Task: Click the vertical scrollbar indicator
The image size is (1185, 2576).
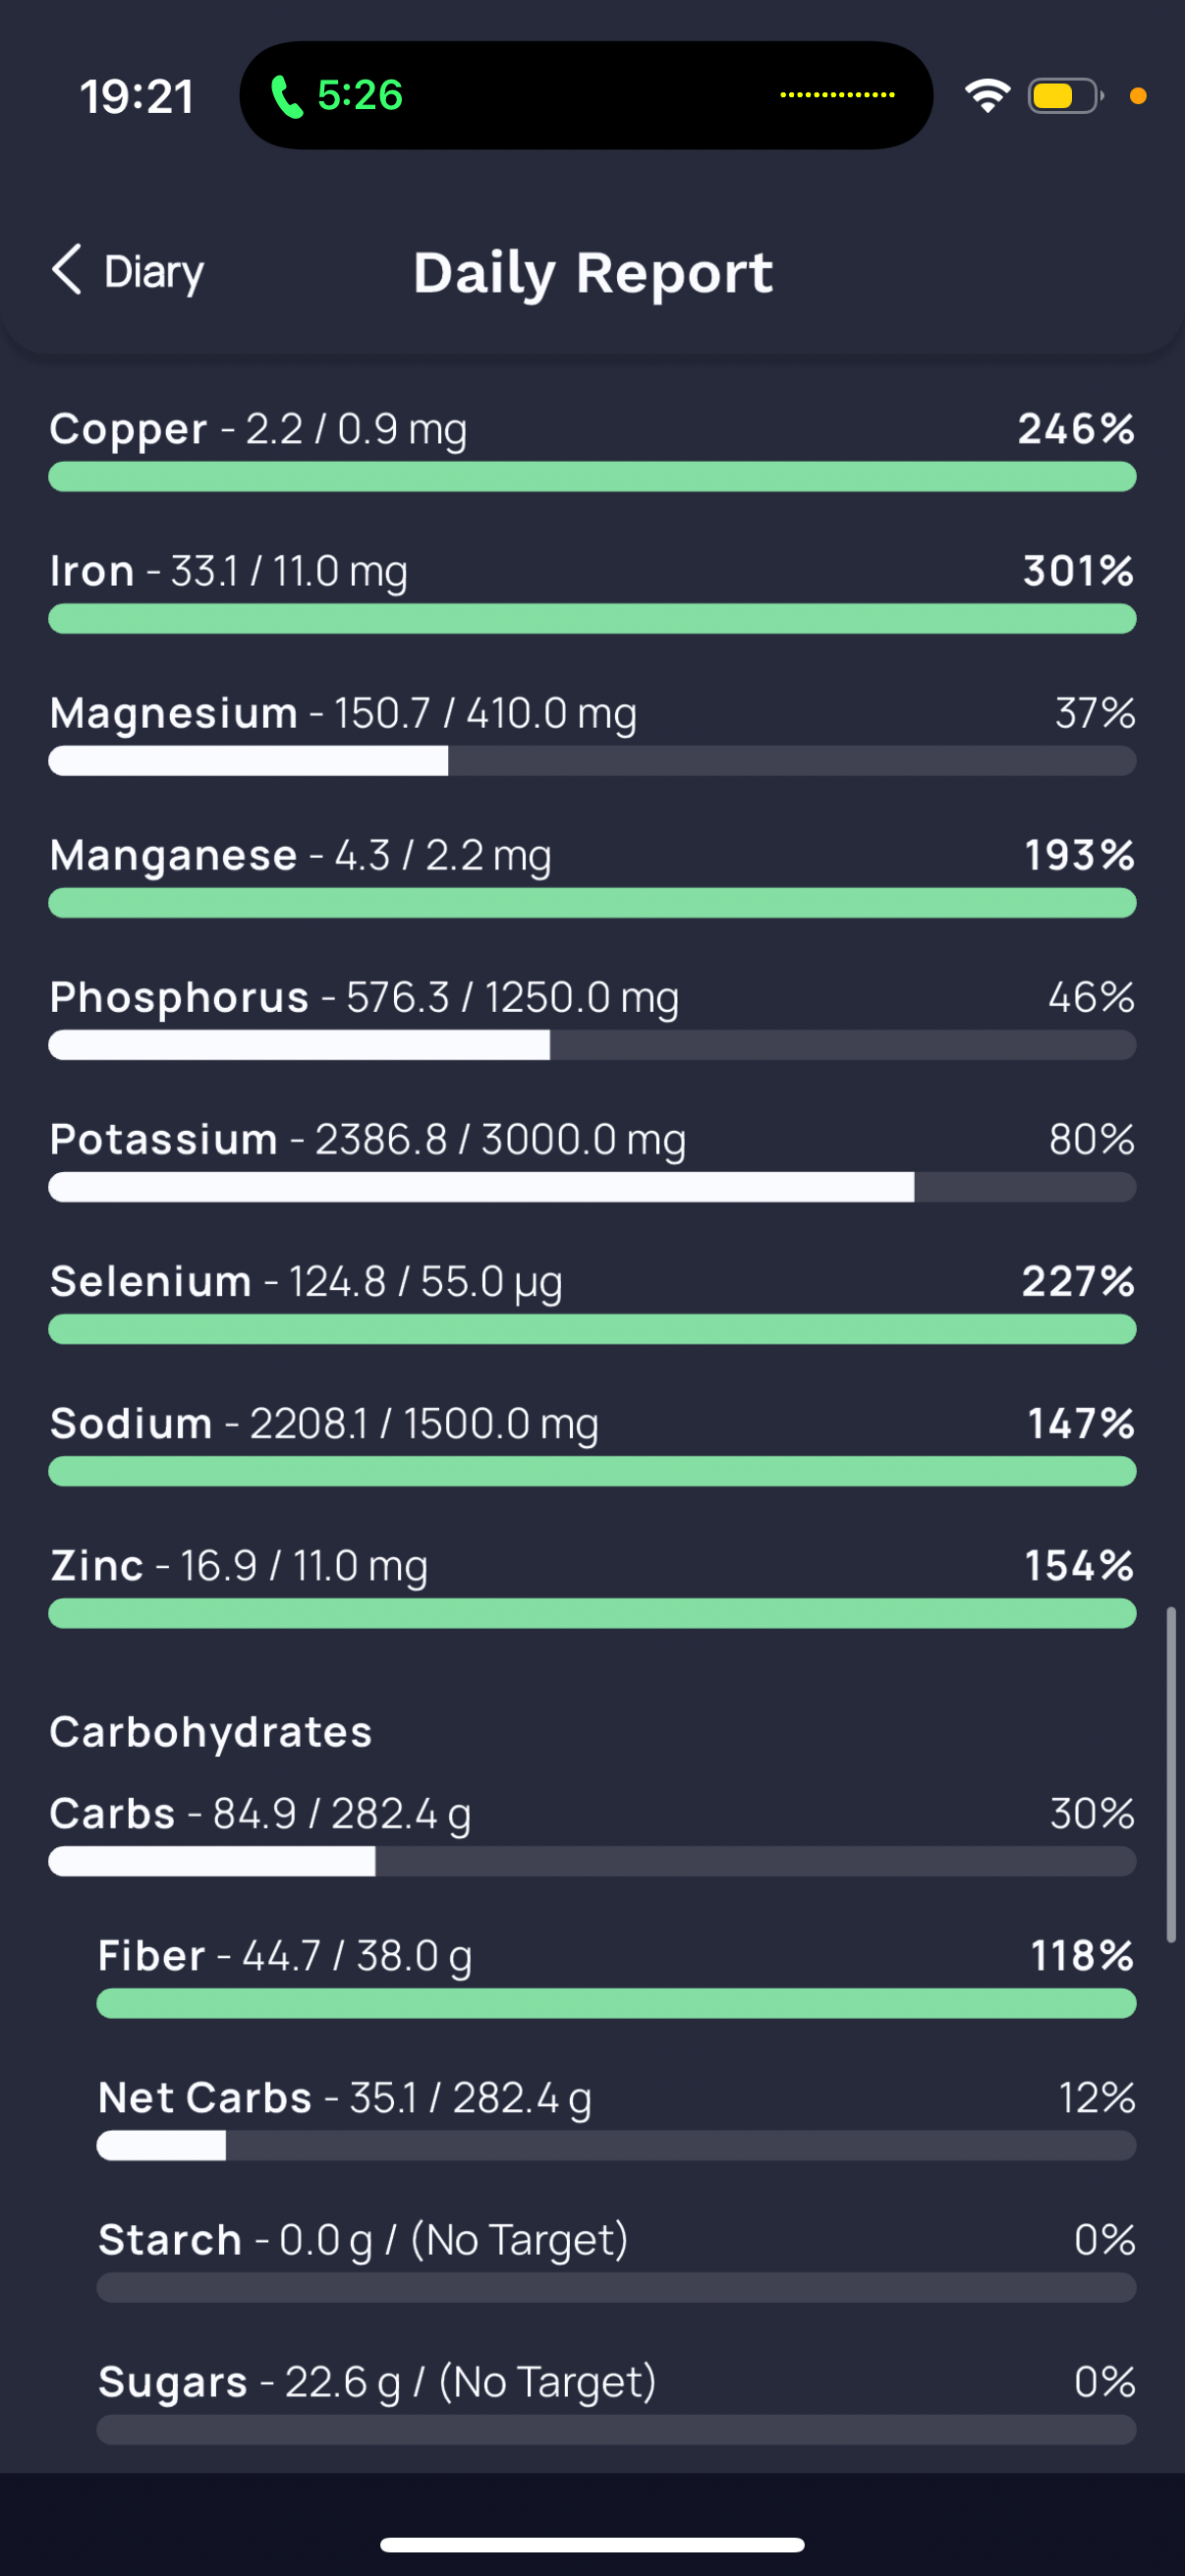Action: pos(1171,1774)
